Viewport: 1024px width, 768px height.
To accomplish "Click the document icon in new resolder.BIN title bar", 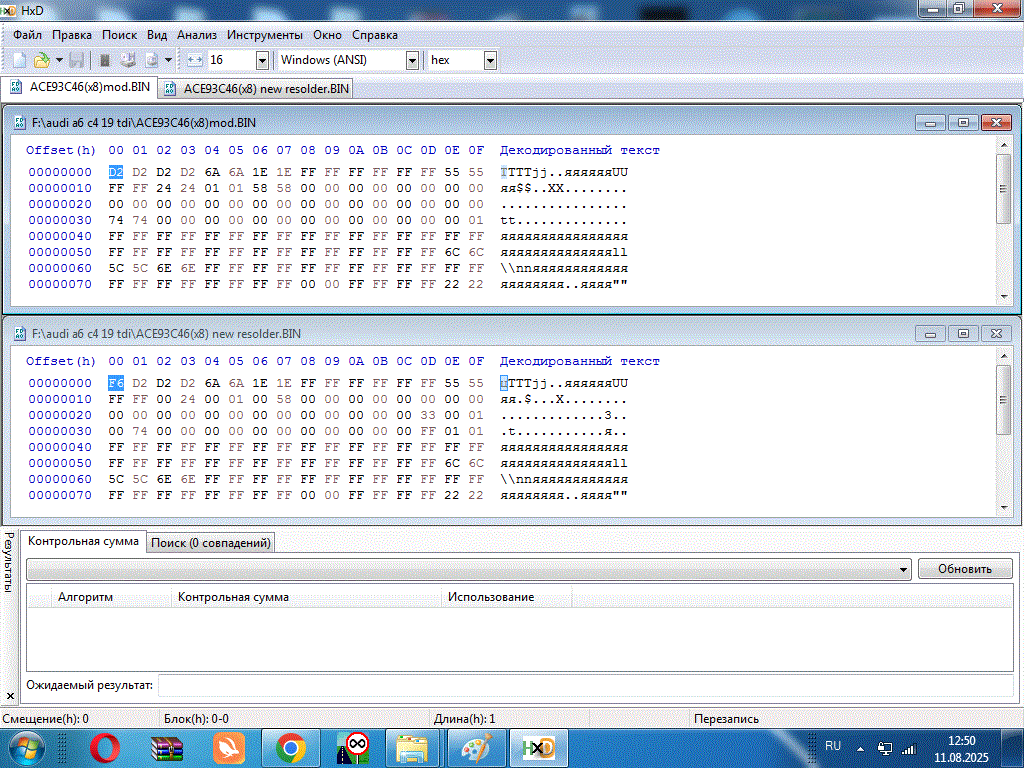I will point(20,334).
